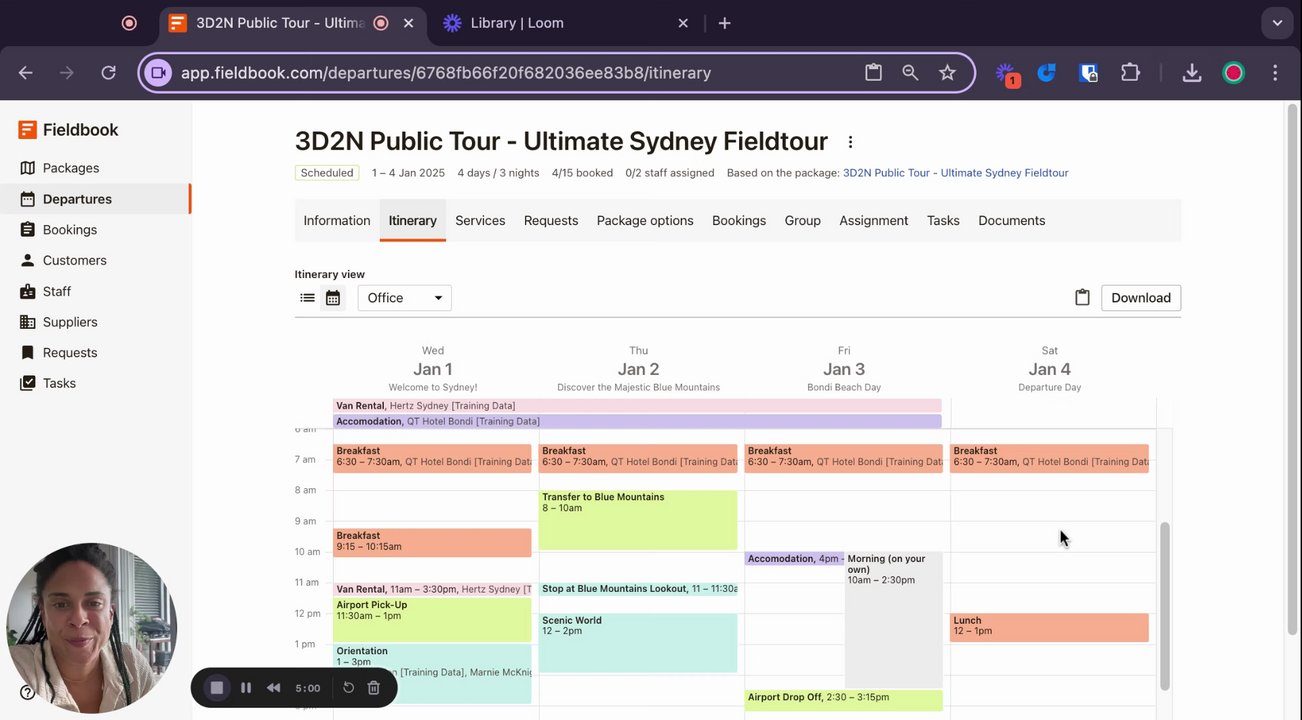Open the tour's three-dot options menu
1302x720 pixels.
click(x=850, y=142)
